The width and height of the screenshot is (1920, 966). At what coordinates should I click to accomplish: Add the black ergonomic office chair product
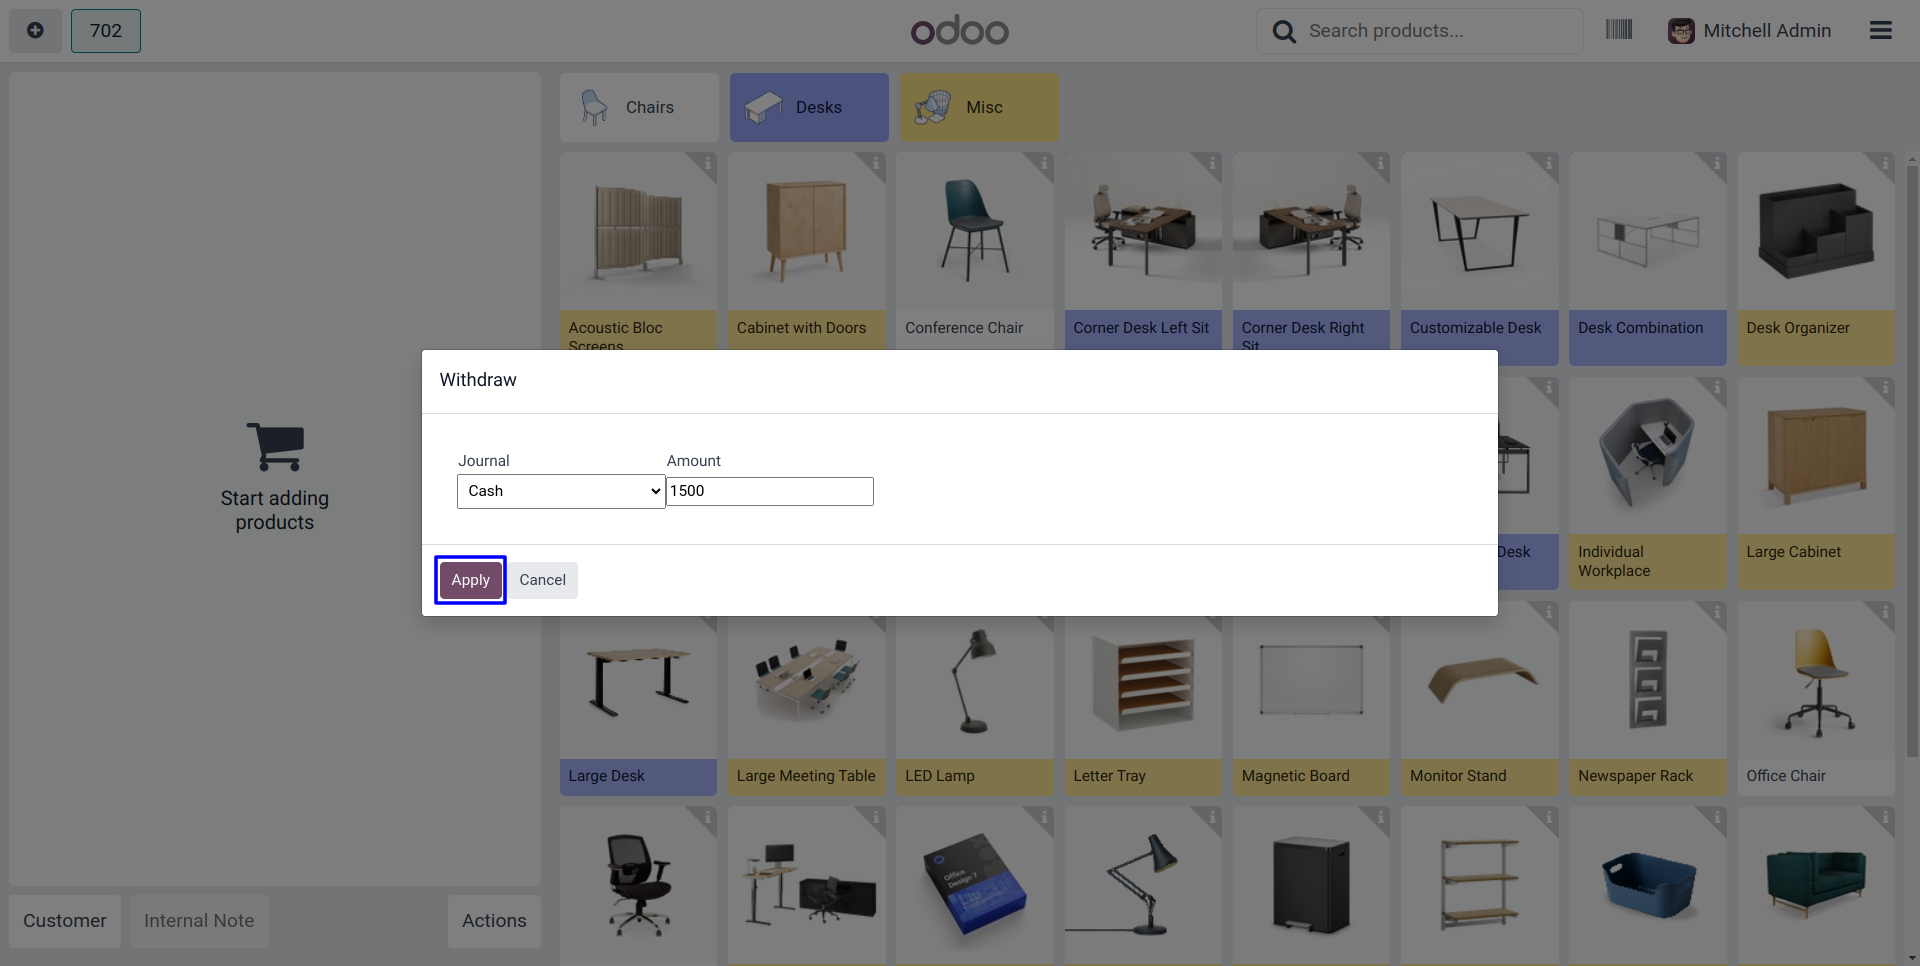638,886
